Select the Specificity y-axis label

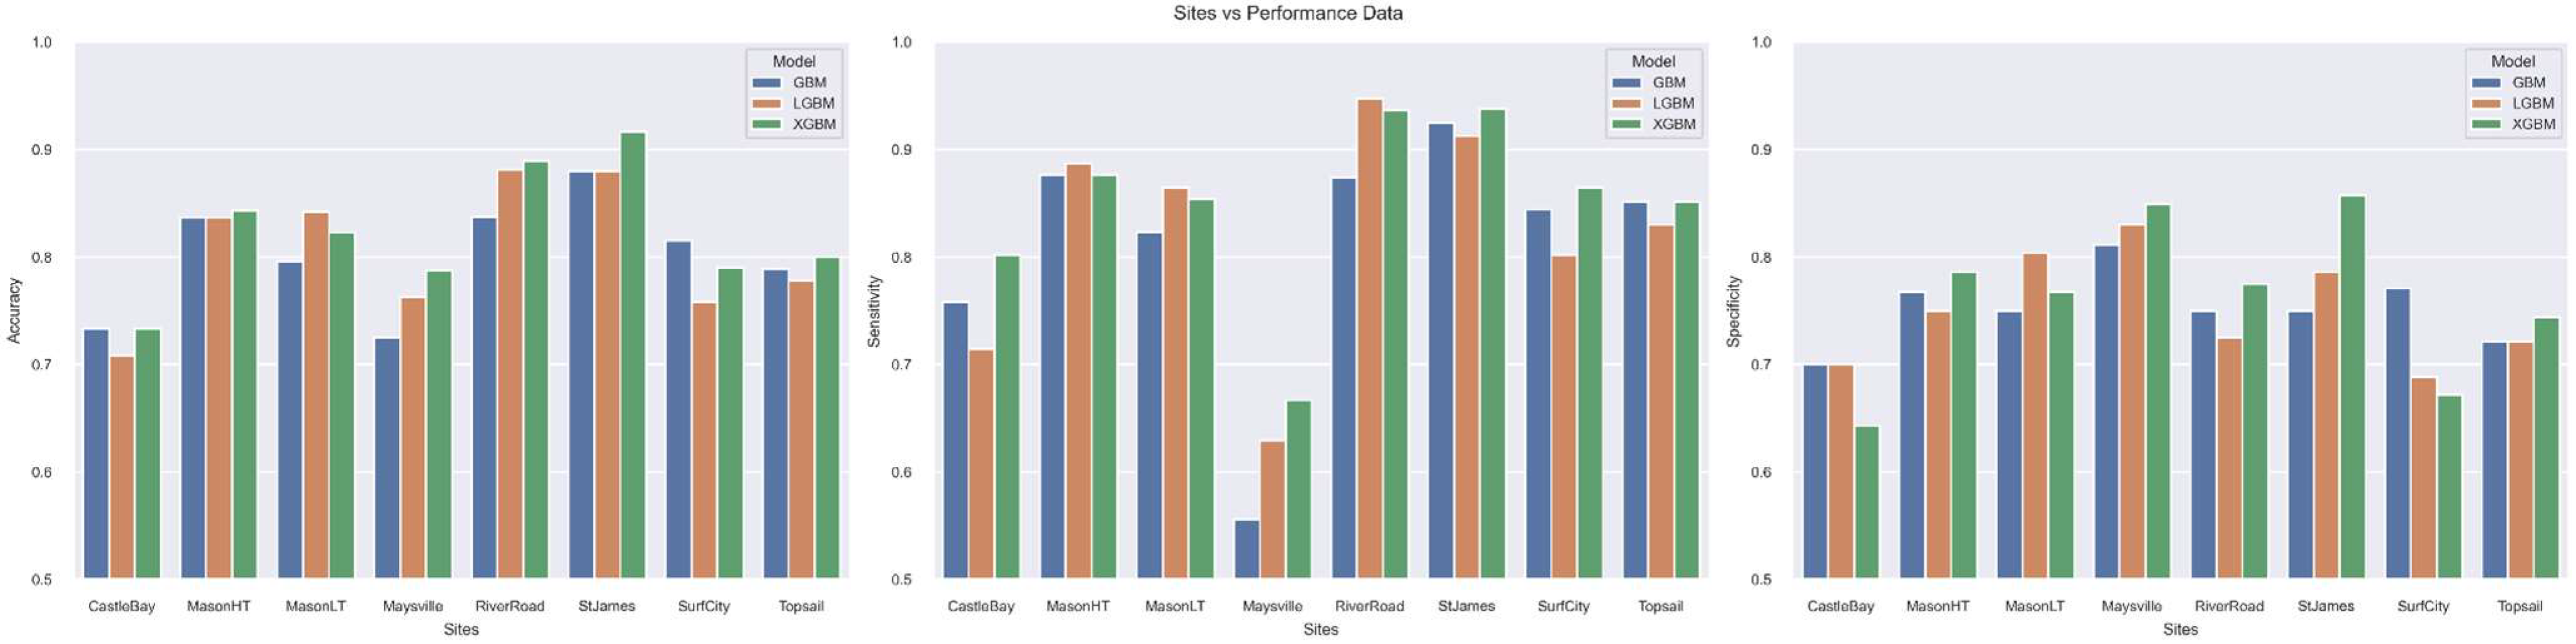pyautogui.click(x=1734, y=311)
